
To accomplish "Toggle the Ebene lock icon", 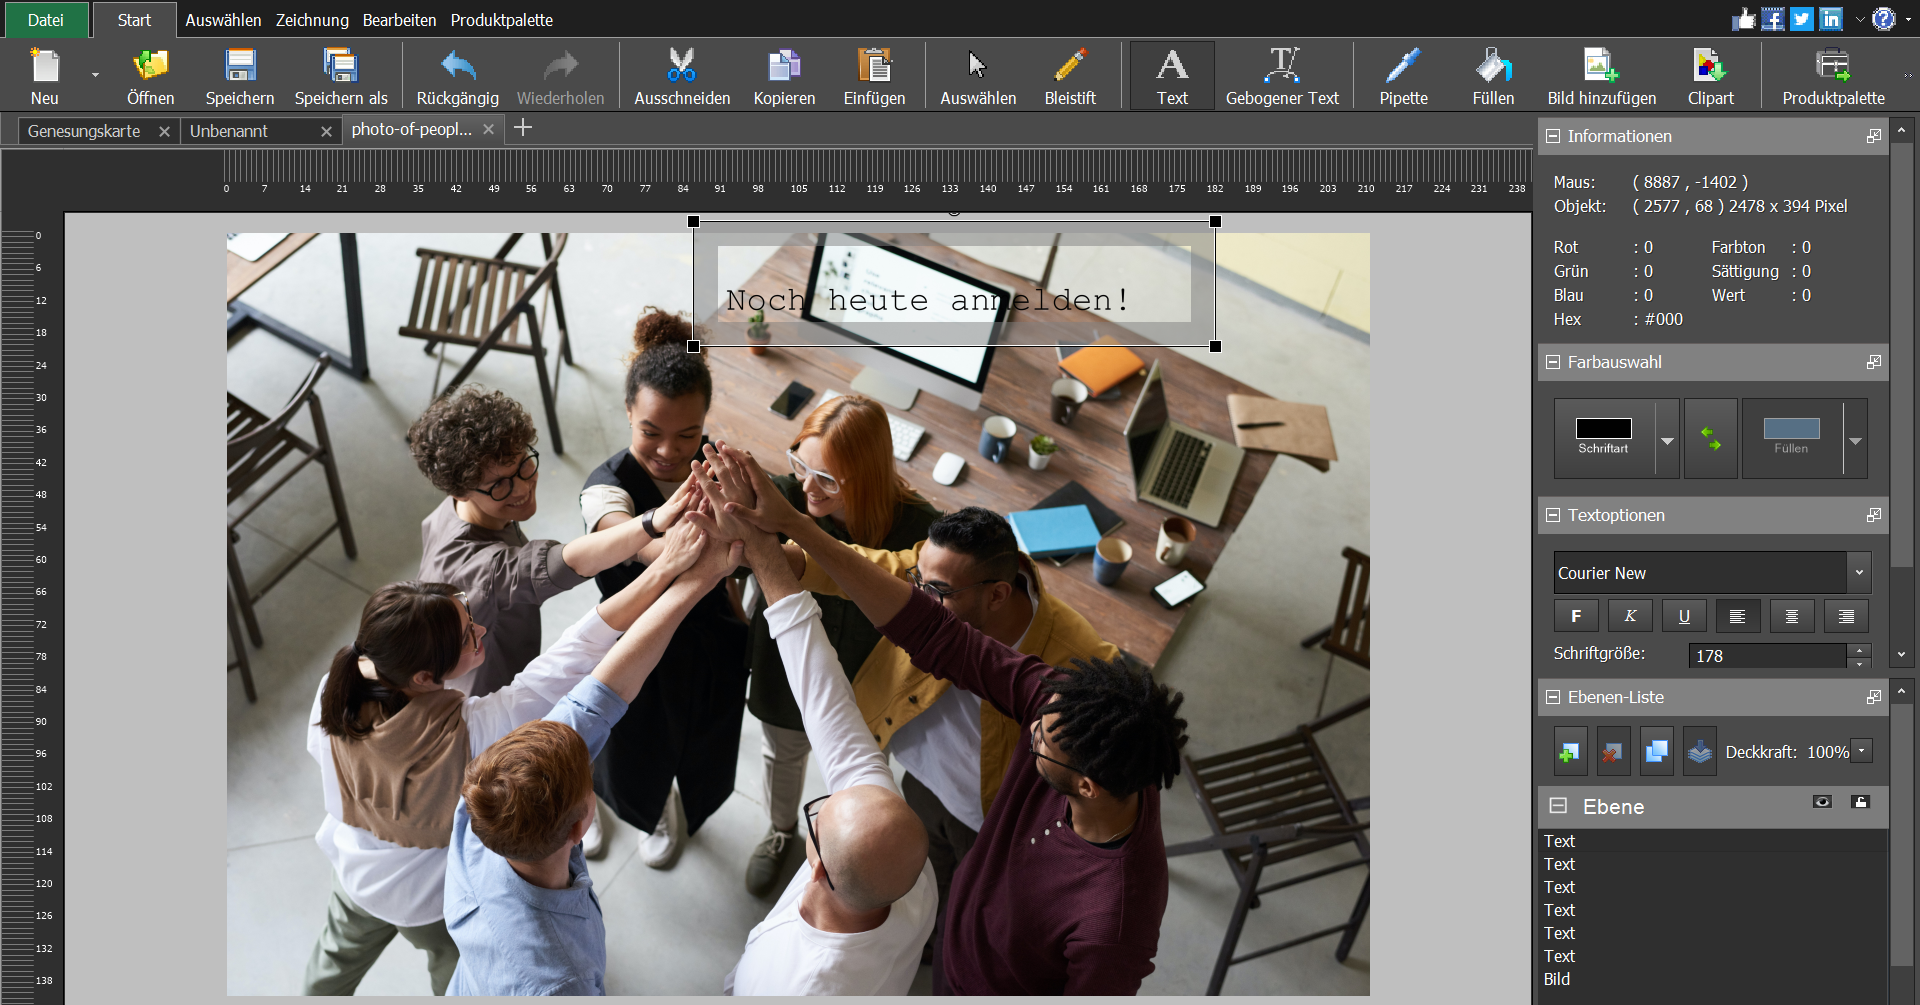I will pyautogui.click(x=1860, y=802).
